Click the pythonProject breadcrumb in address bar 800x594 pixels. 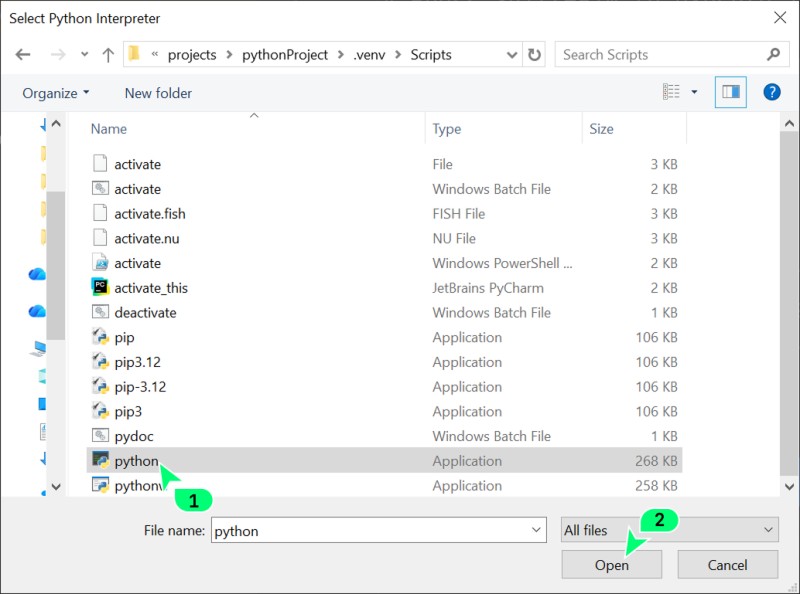point(285,55)
